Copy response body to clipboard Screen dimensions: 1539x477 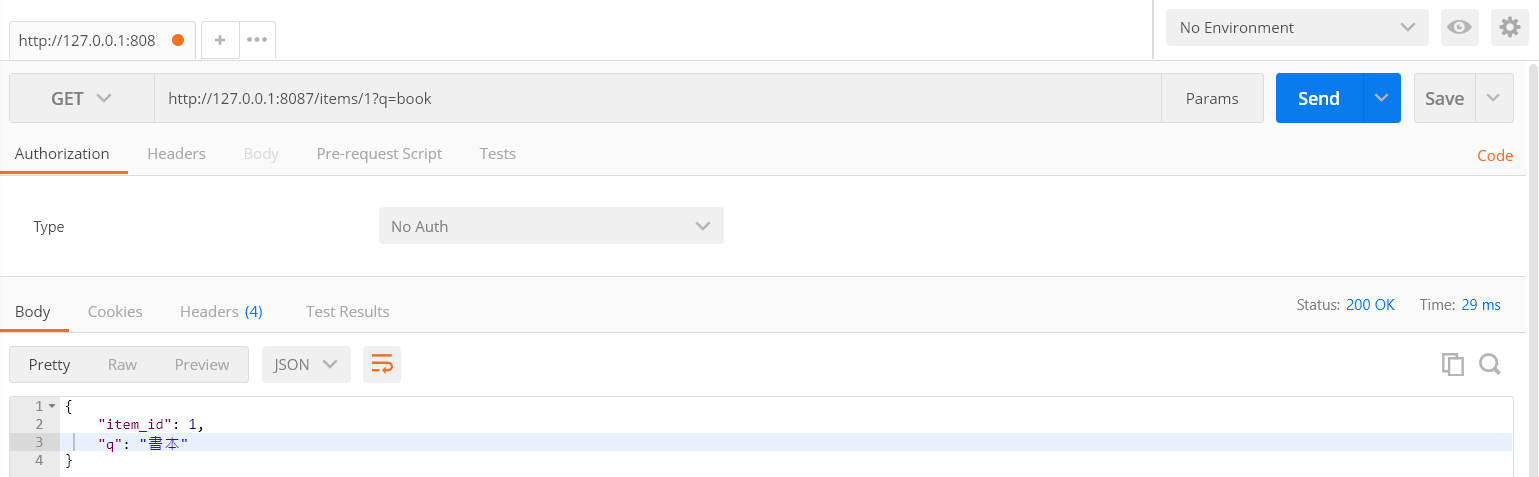point(1452,365)
